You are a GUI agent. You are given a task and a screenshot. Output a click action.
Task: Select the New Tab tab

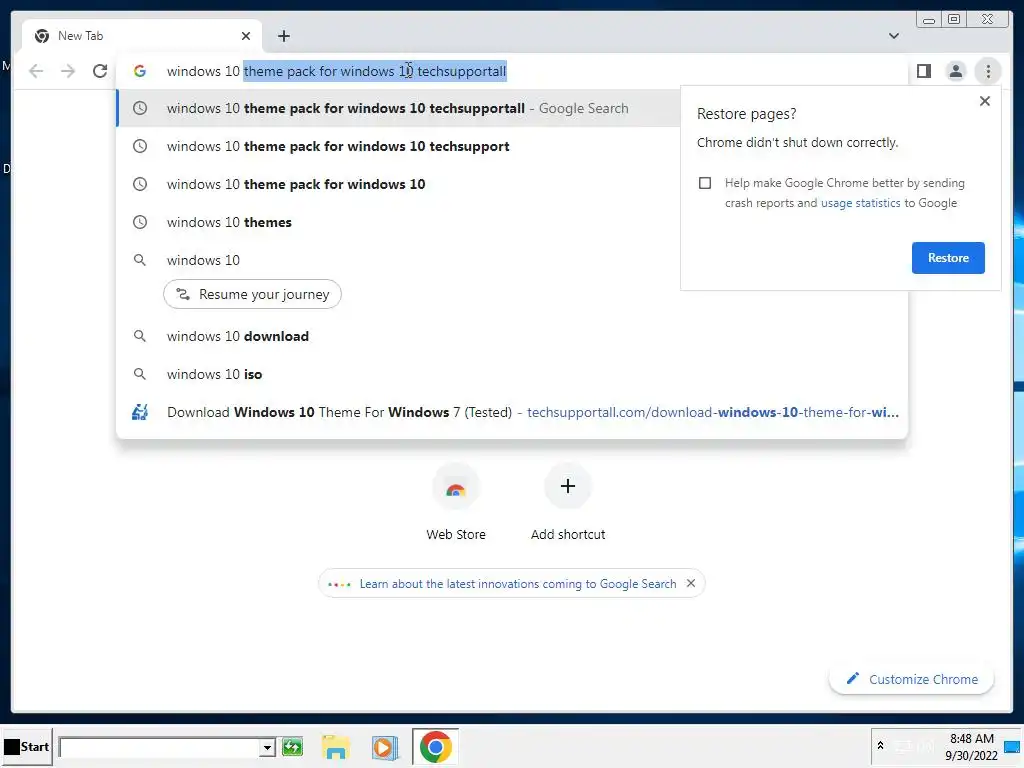click(x=142, y=36)
